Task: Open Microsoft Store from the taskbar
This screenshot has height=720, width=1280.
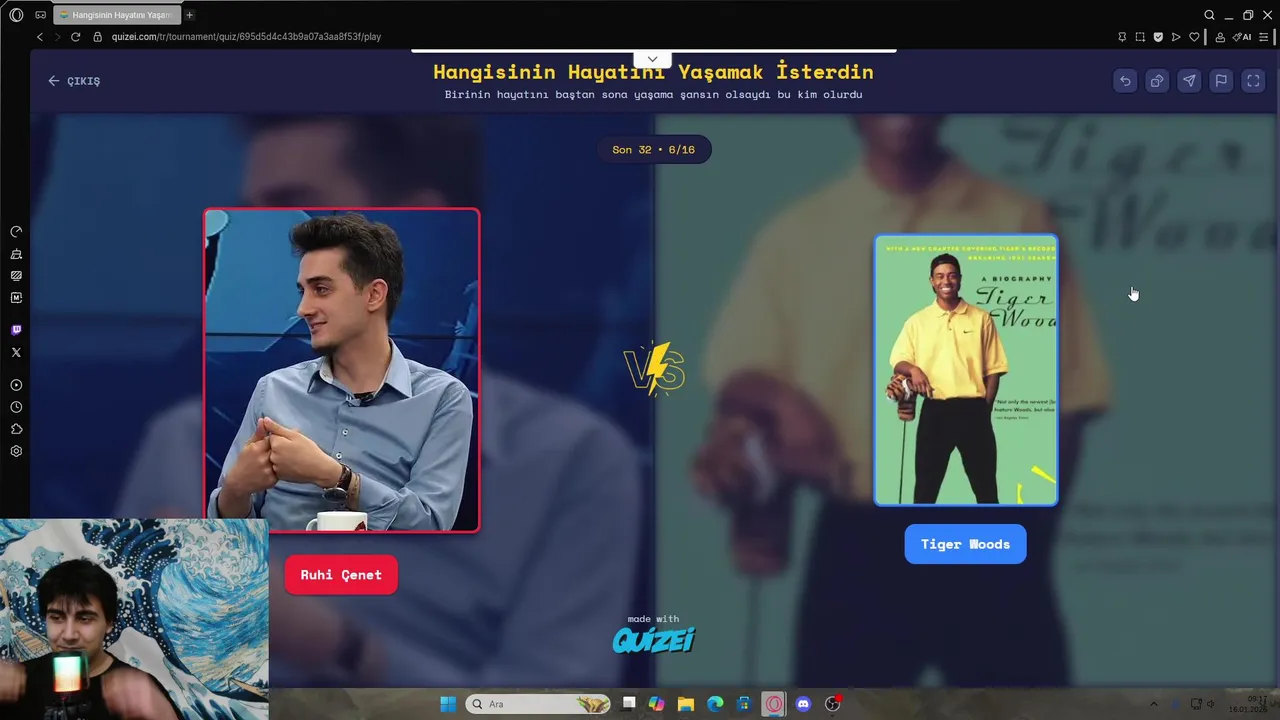Action: (744, 704)
